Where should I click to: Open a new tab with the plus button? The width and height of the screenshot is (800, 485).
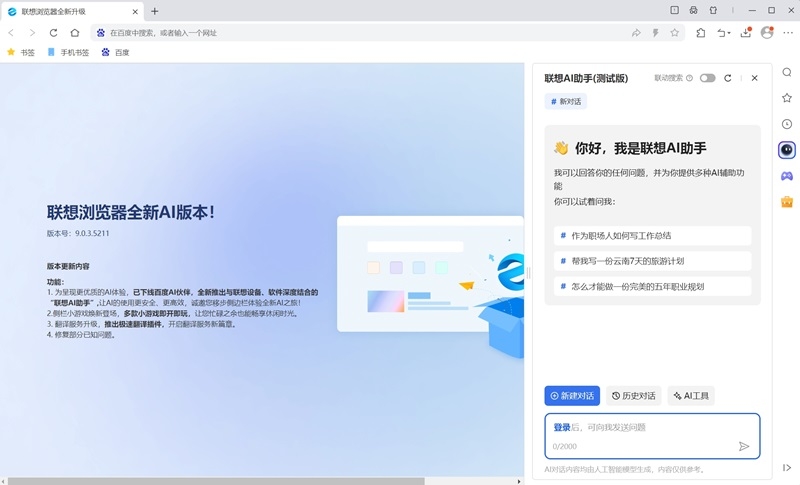(155, 11)
